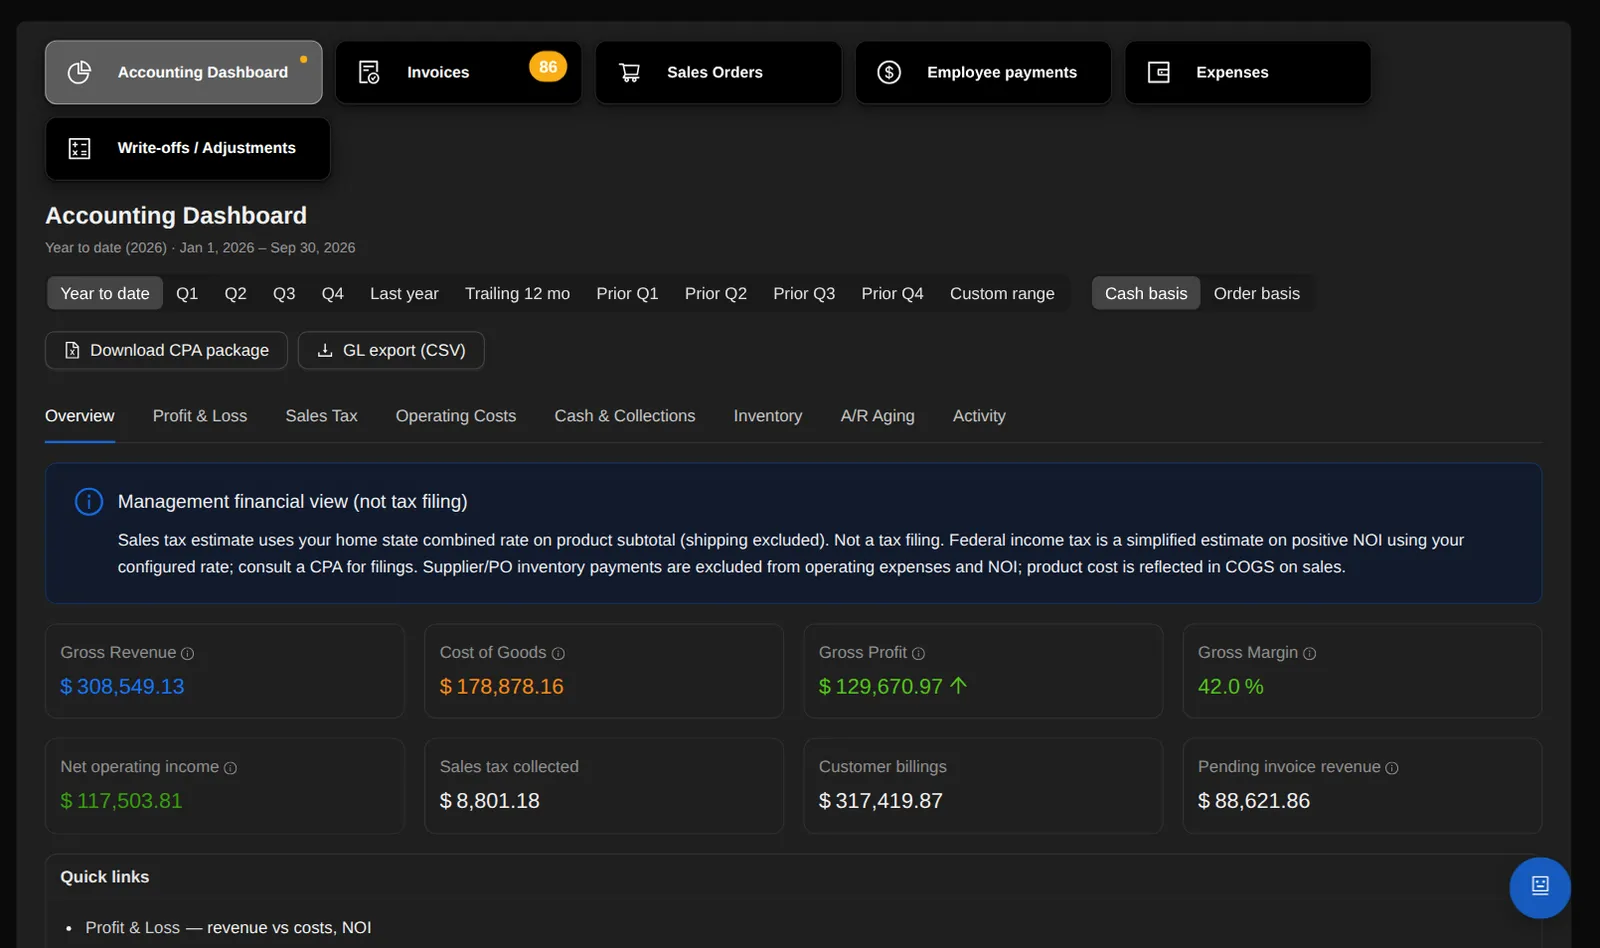Switch to Order basis
Image resolution: width=1600 pixels, height=948 pixels.
pos(1257,293)
